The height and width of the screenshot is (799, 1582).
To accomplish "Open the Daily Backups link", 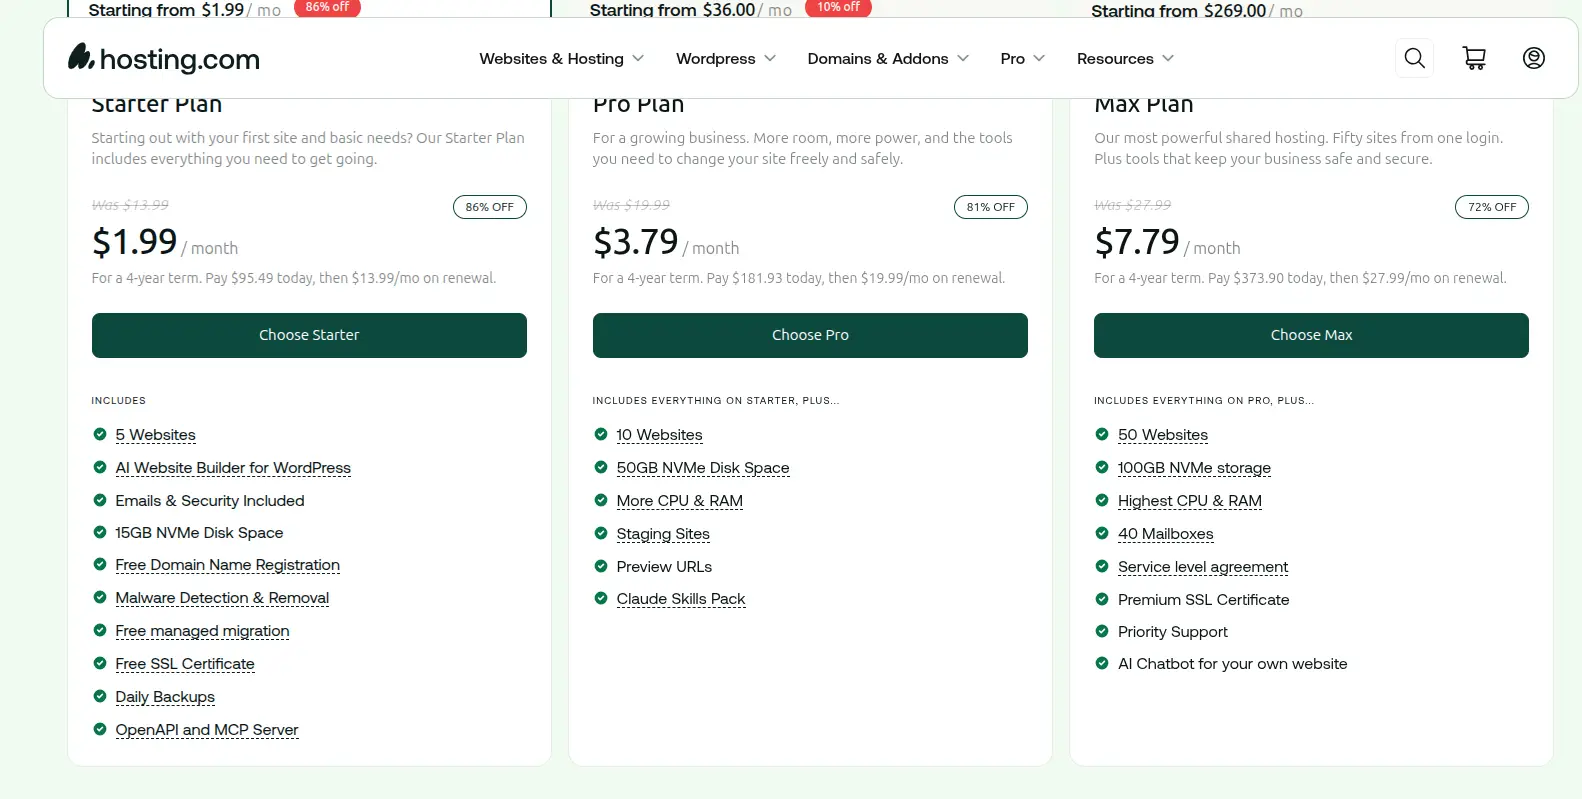I will tap(165, 697).
